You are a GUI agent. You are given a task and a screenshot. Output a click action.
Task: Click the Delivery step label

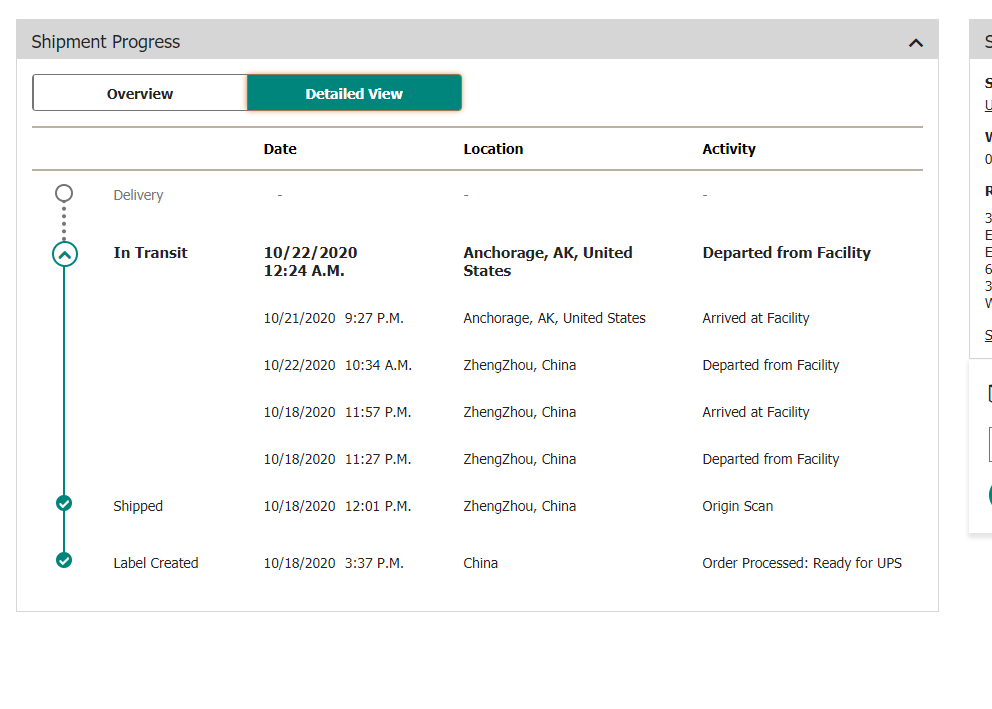tap(138, 195)
